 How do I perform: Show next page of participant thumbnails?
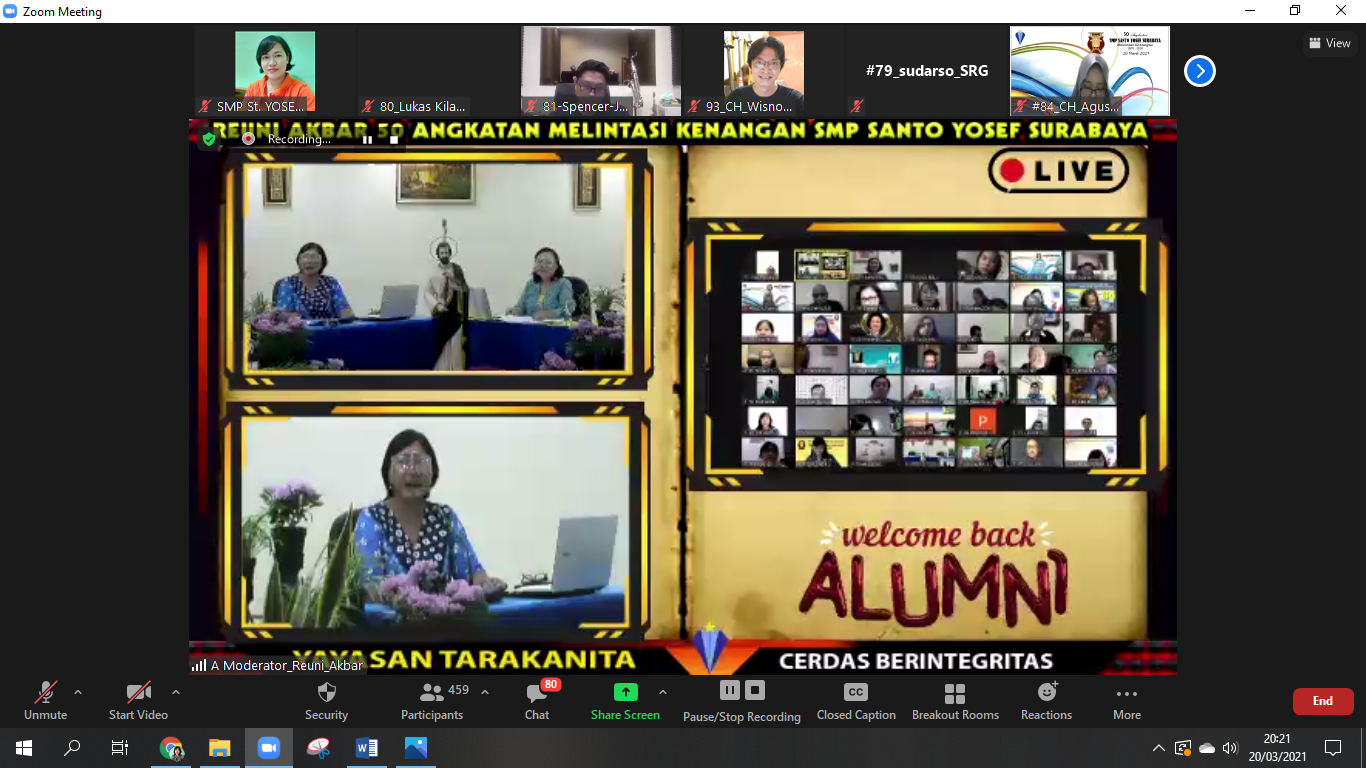(1200, 71)
